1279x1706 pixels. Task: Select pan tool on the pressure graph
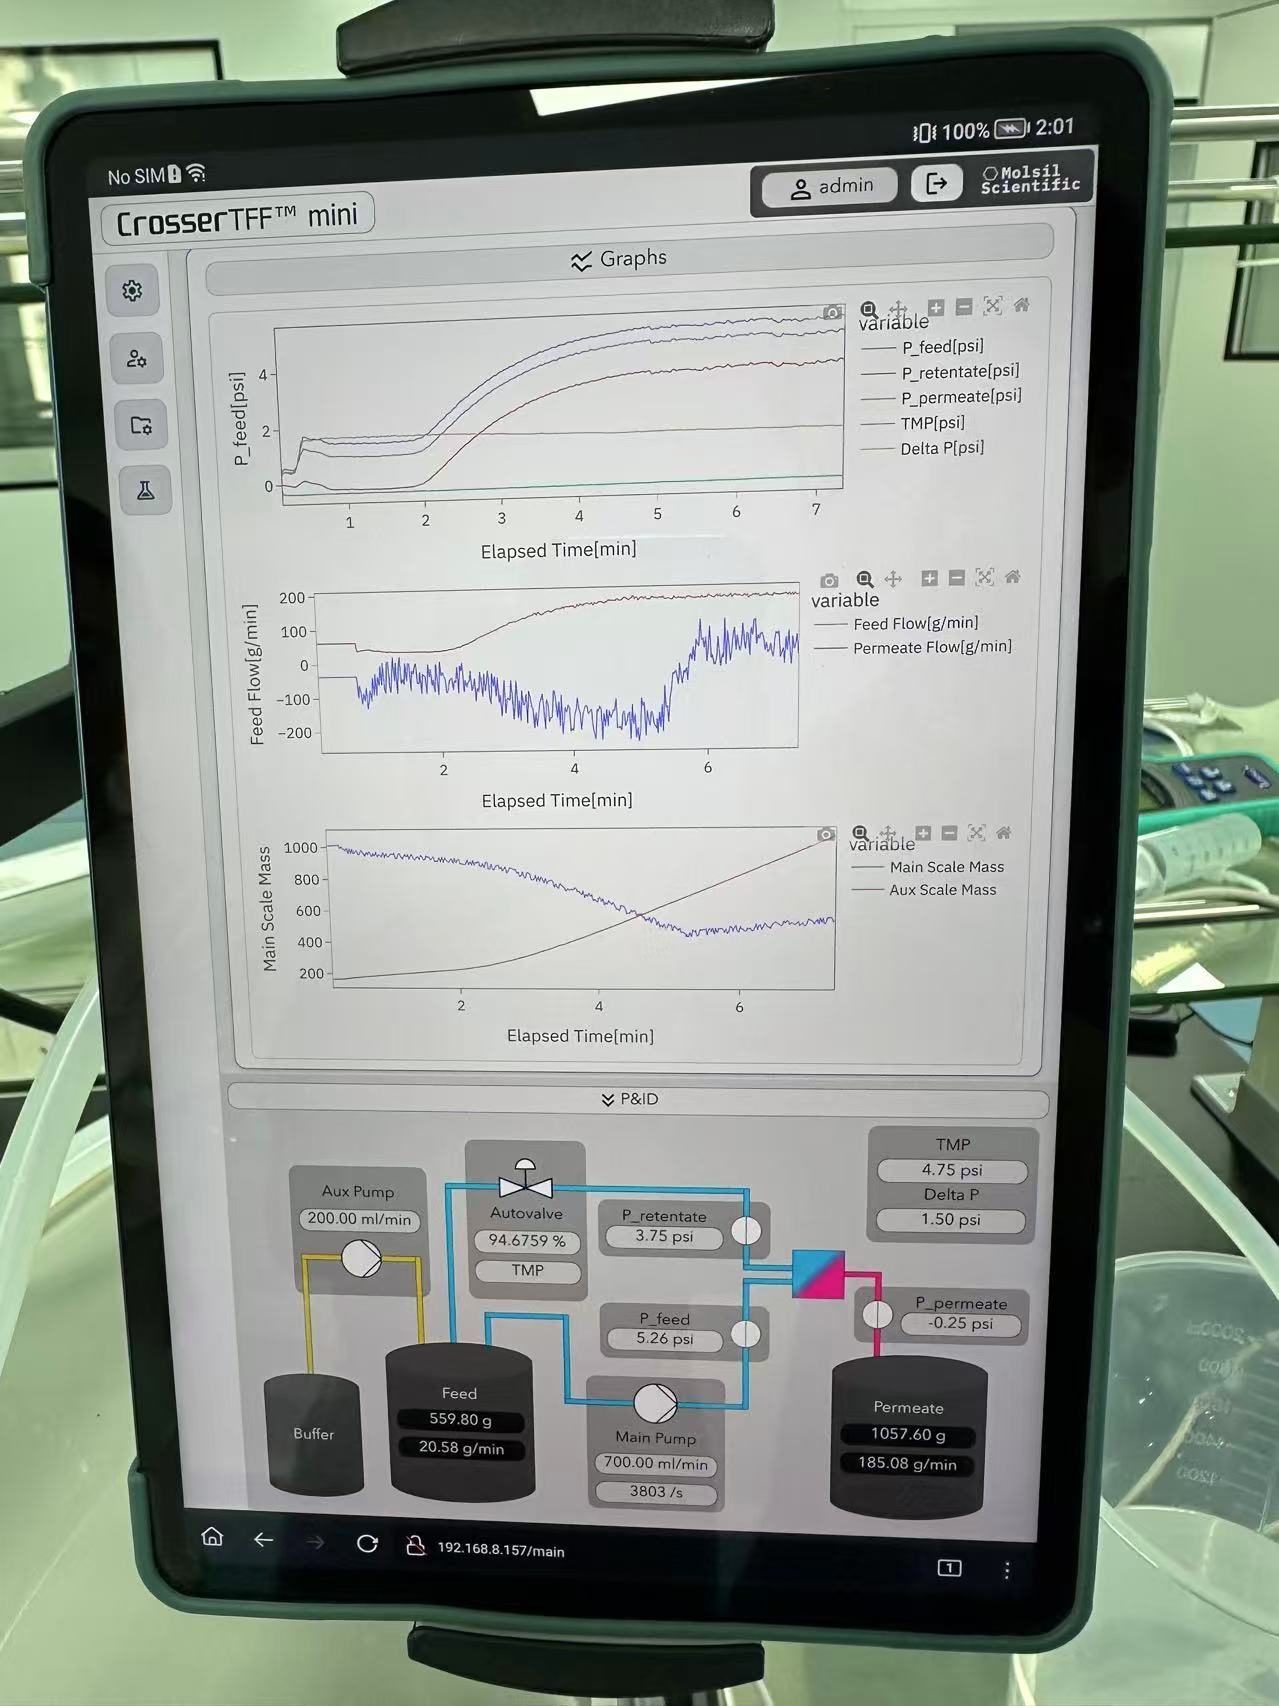(x=897, y=309)
